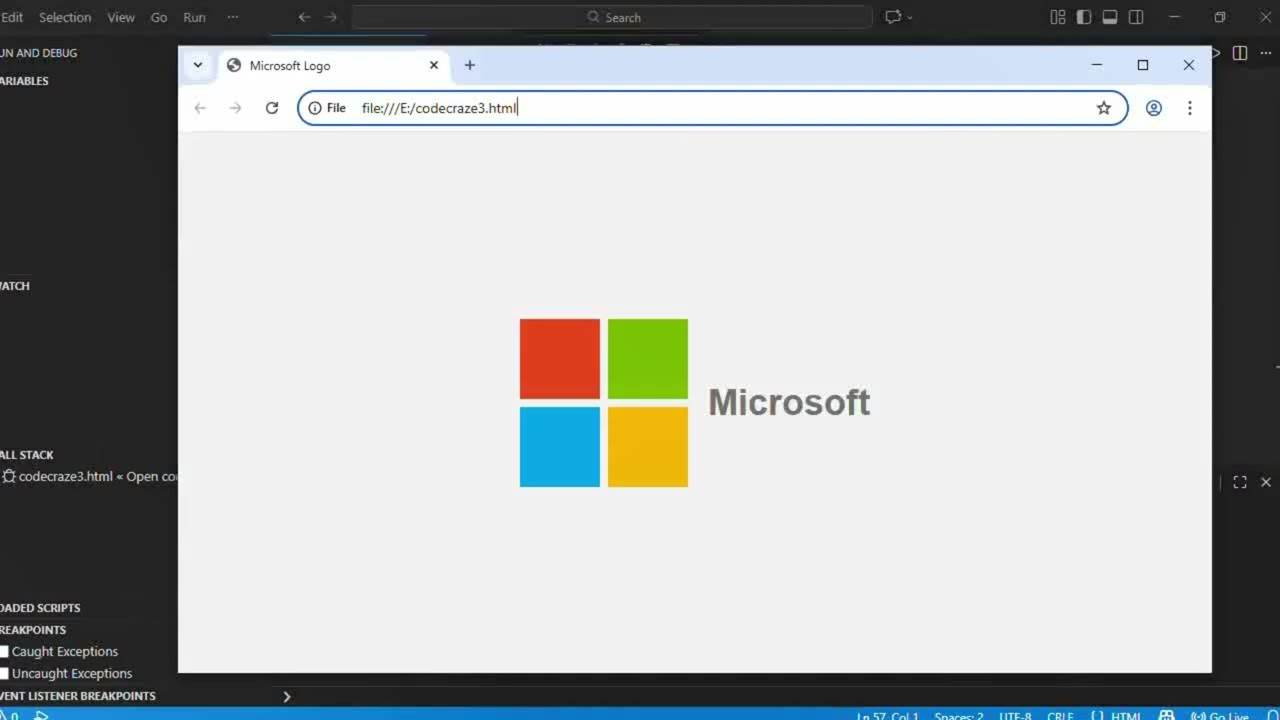Image resolution: width=1280 pixels, height=720 pixels.
Task: Navigate forward in VS Code title bar
Action: tap(331, 17)
